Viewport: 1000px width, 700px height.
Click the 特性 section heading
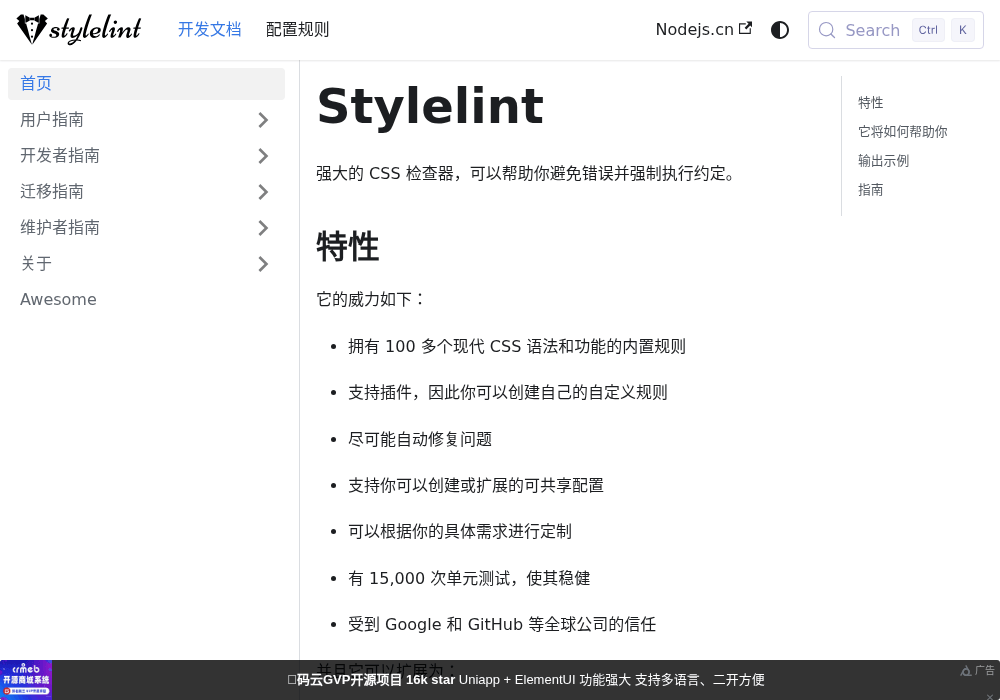[x=348, y=246]
